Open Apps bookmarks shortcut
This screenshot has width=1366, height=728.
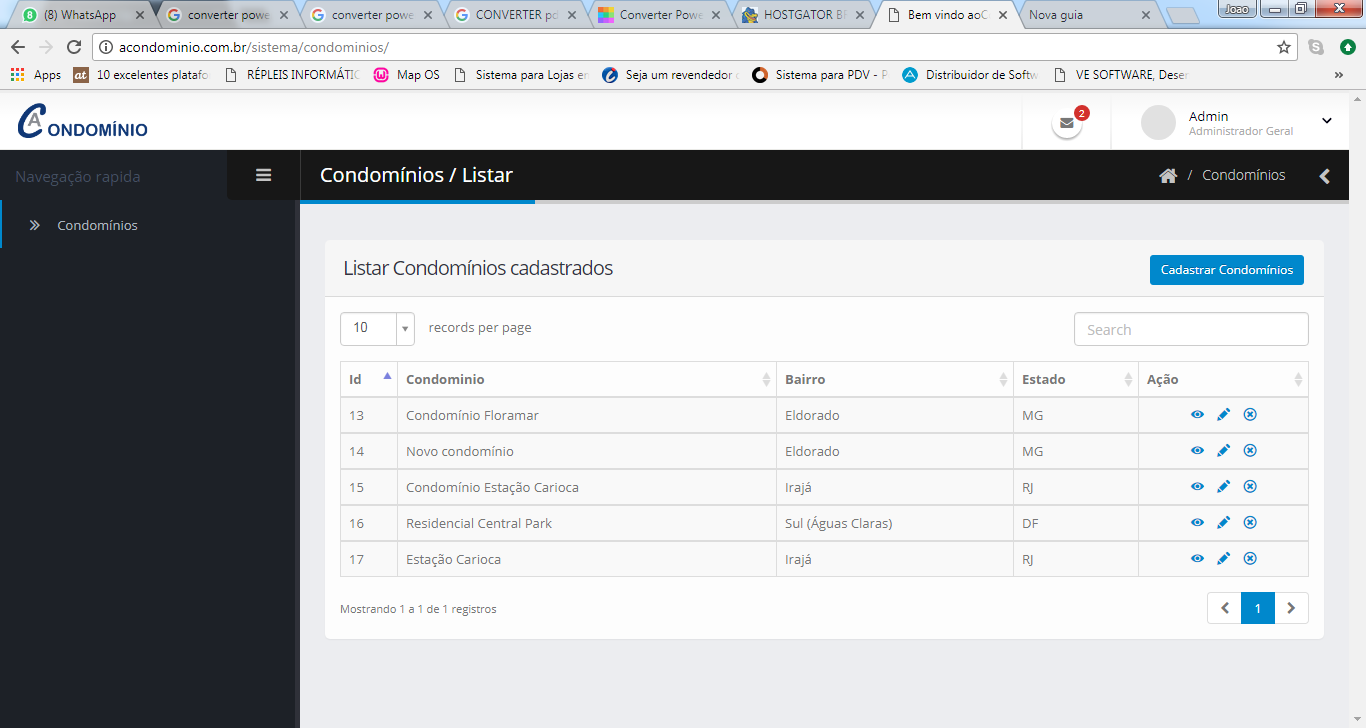pos(36,75)
